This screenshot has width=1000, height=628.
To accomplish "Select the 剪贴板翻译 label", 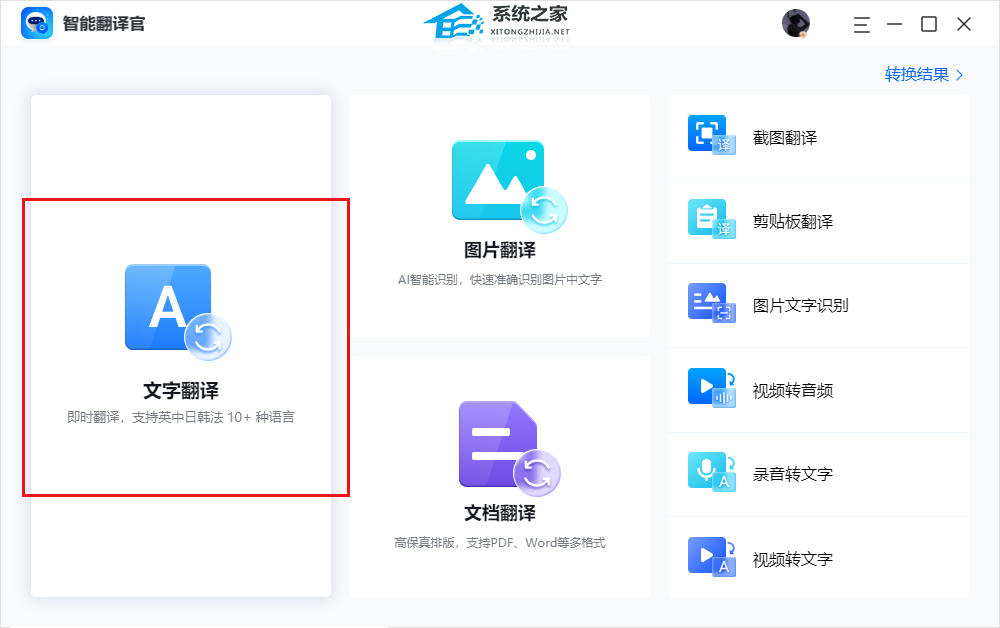I will pos(793,222).
